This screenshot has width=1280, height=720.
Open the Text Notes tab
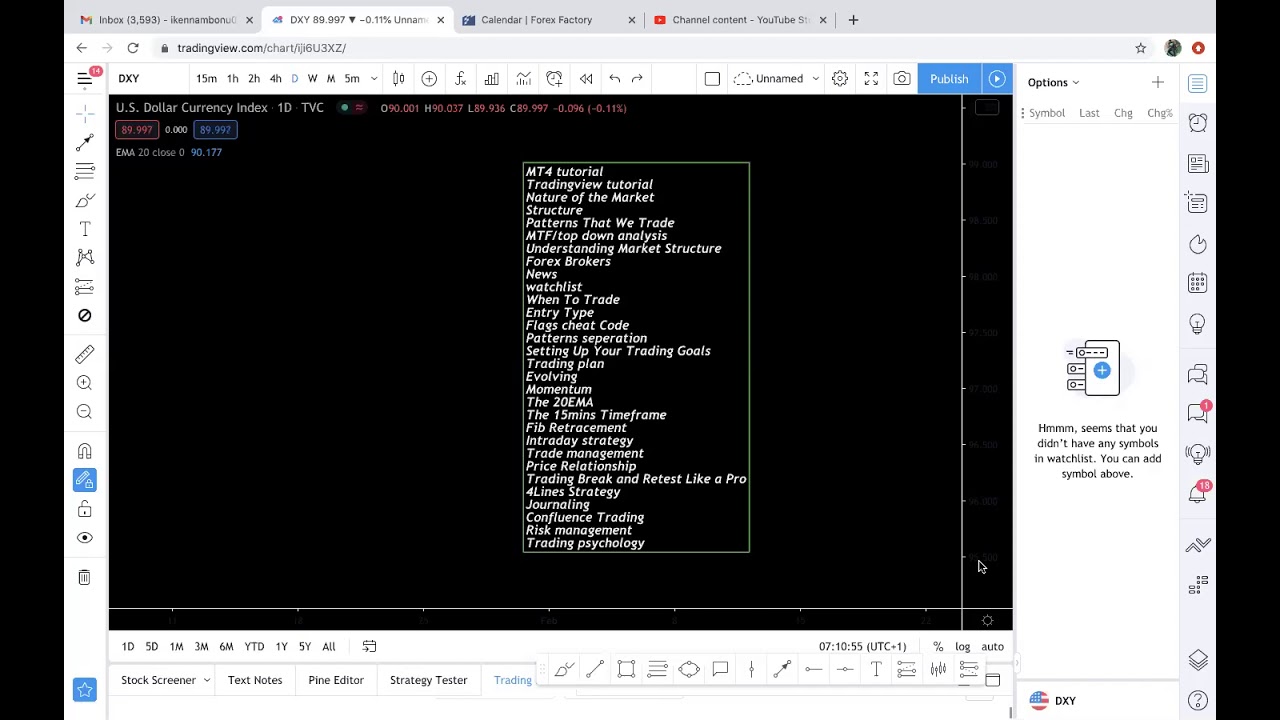tap(255, 680)
